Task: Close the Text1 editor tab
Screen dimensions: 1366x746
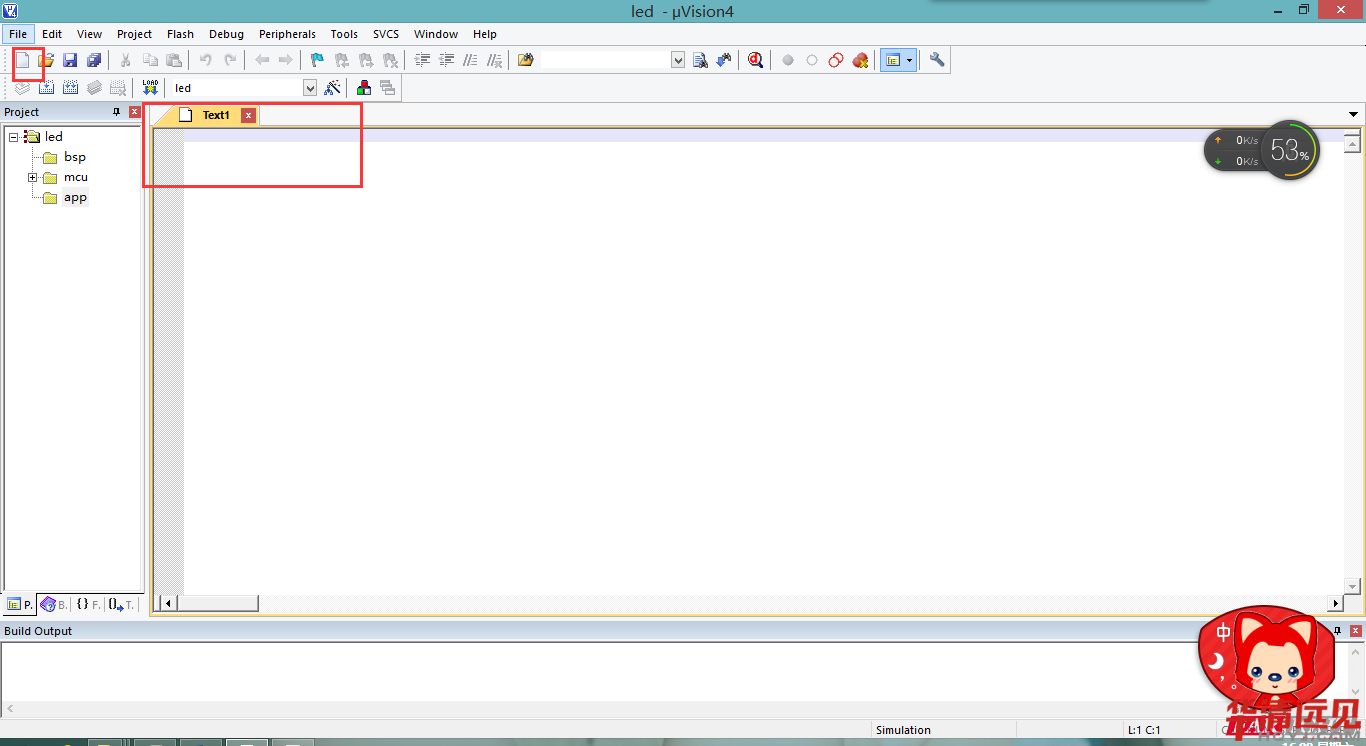Action: (249, 116)
